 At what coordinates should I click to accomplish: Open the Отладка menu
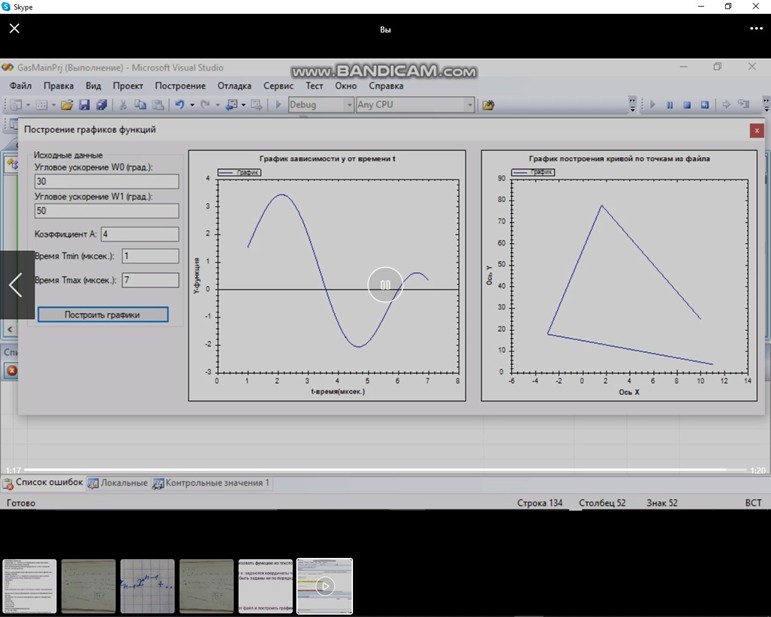click(x=235, y=86)
